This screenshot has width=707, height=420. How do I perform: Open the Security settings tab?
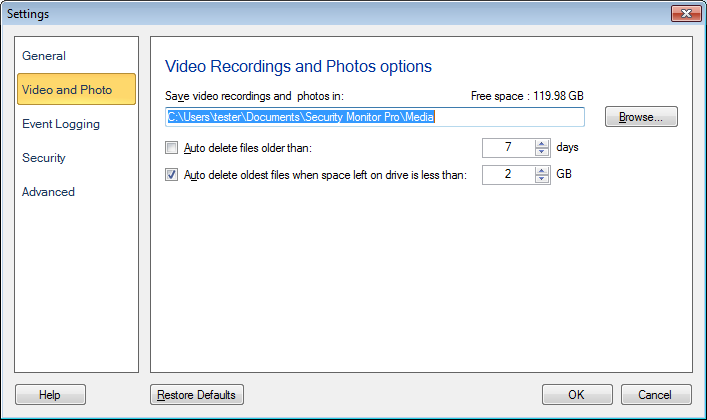[x=44, y=158]
